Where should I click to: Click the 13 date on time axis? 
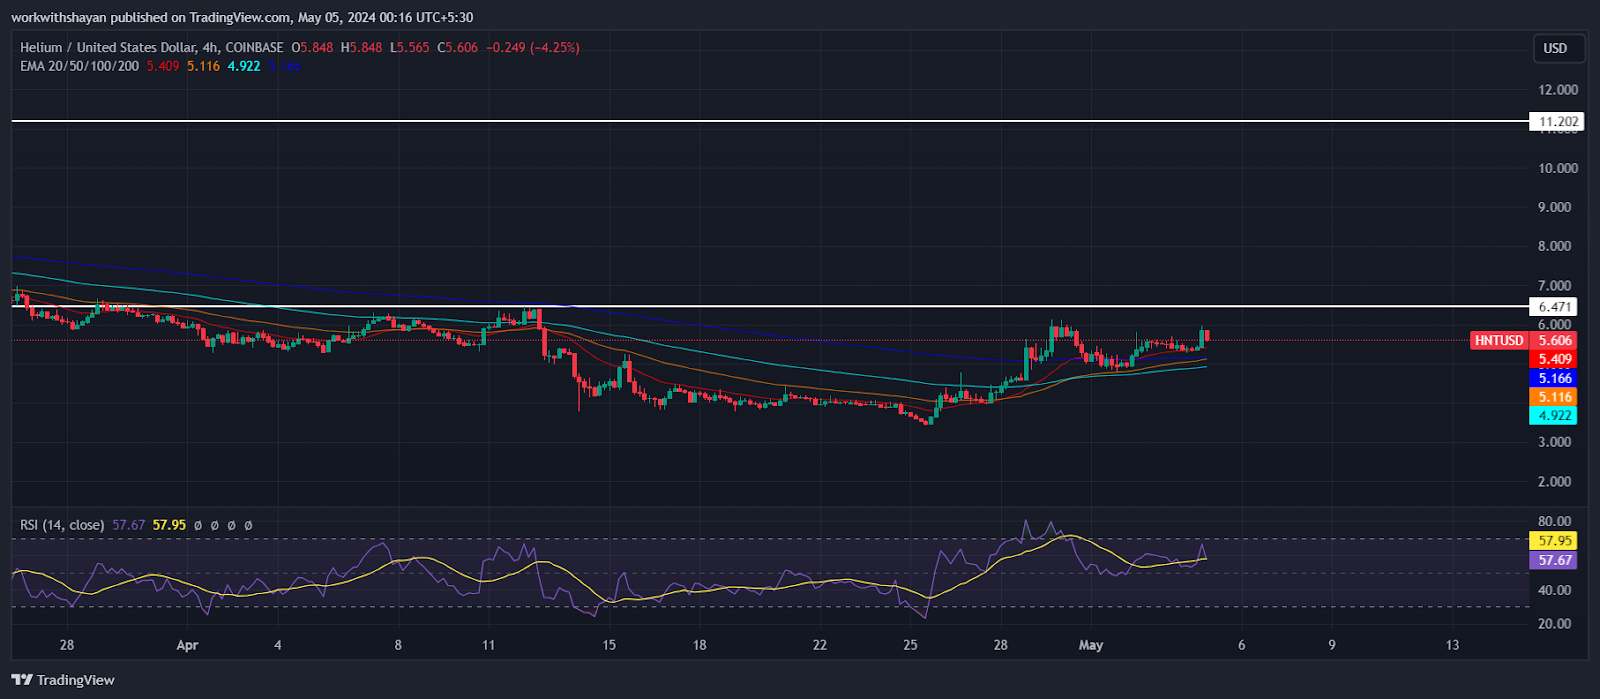pos(1452,645)
